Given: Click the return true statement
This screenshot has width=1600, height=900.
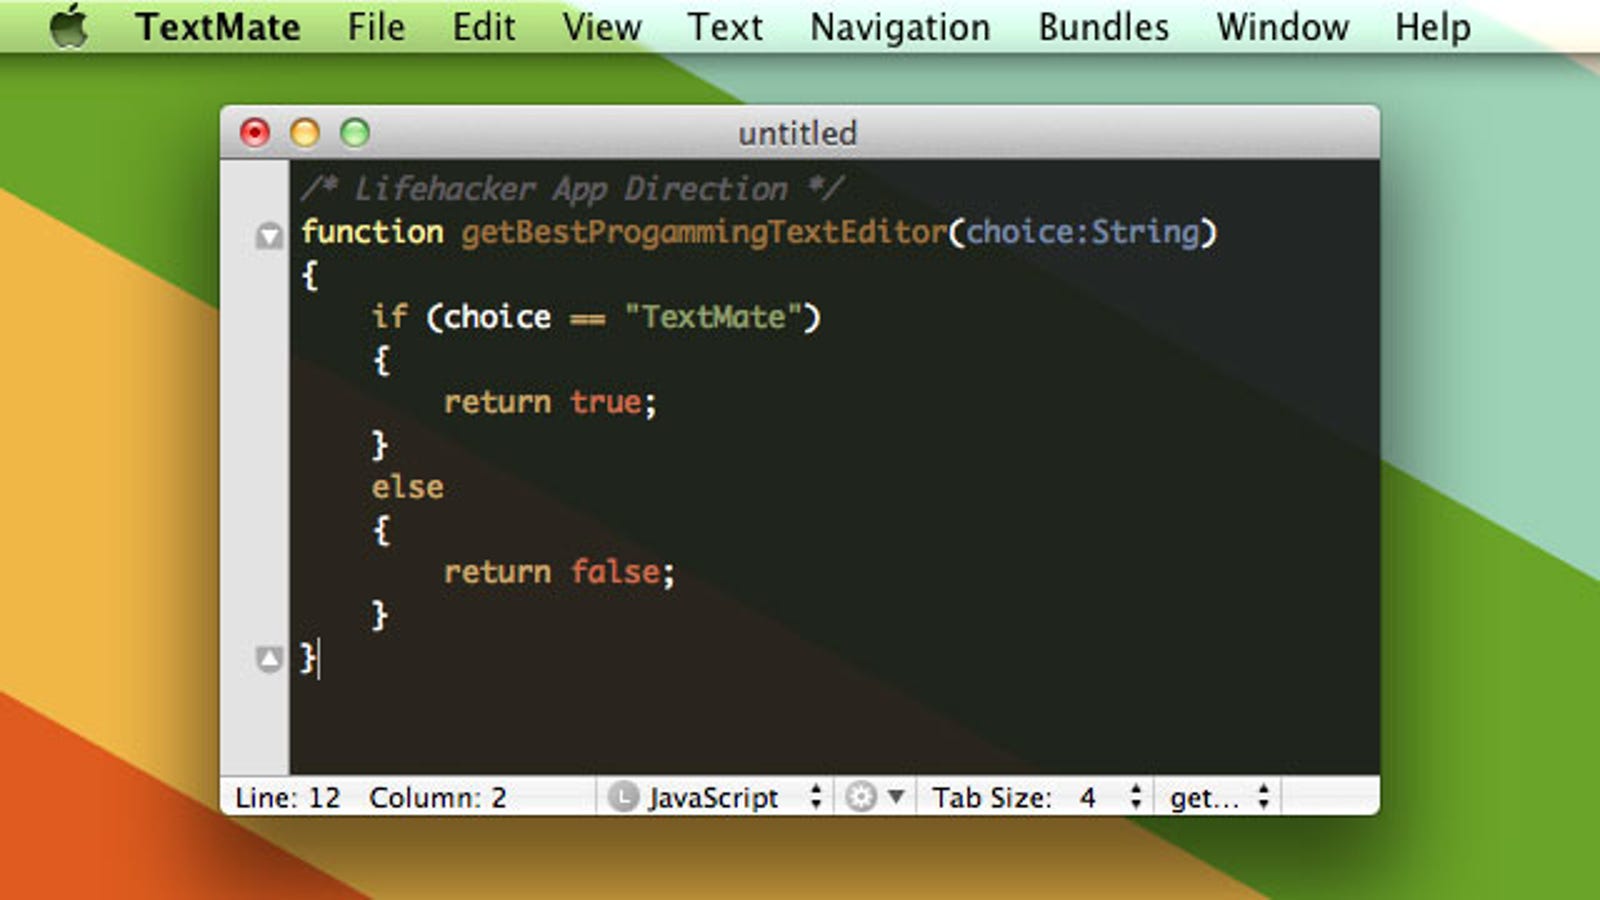Looking at the screenshot, I should (x=550, y=402).
